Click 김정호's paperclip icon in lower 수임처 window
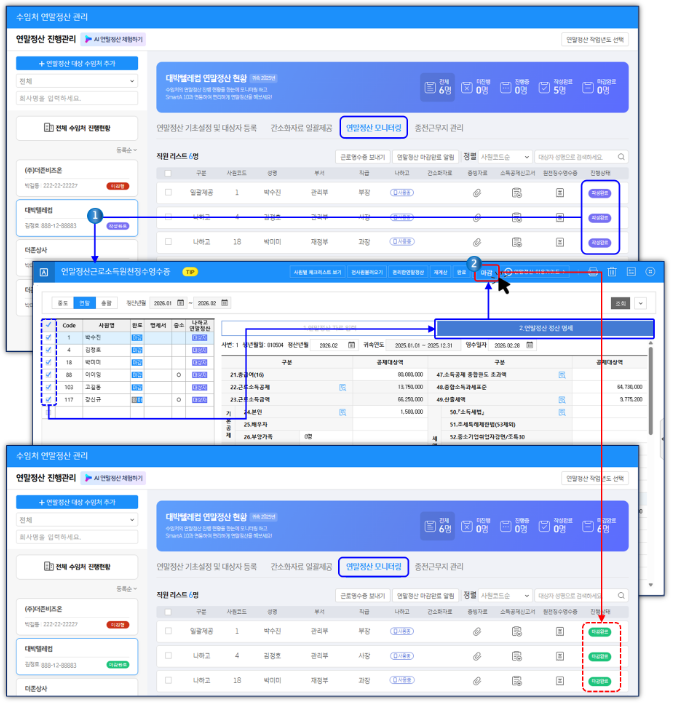 coord(477,656)
